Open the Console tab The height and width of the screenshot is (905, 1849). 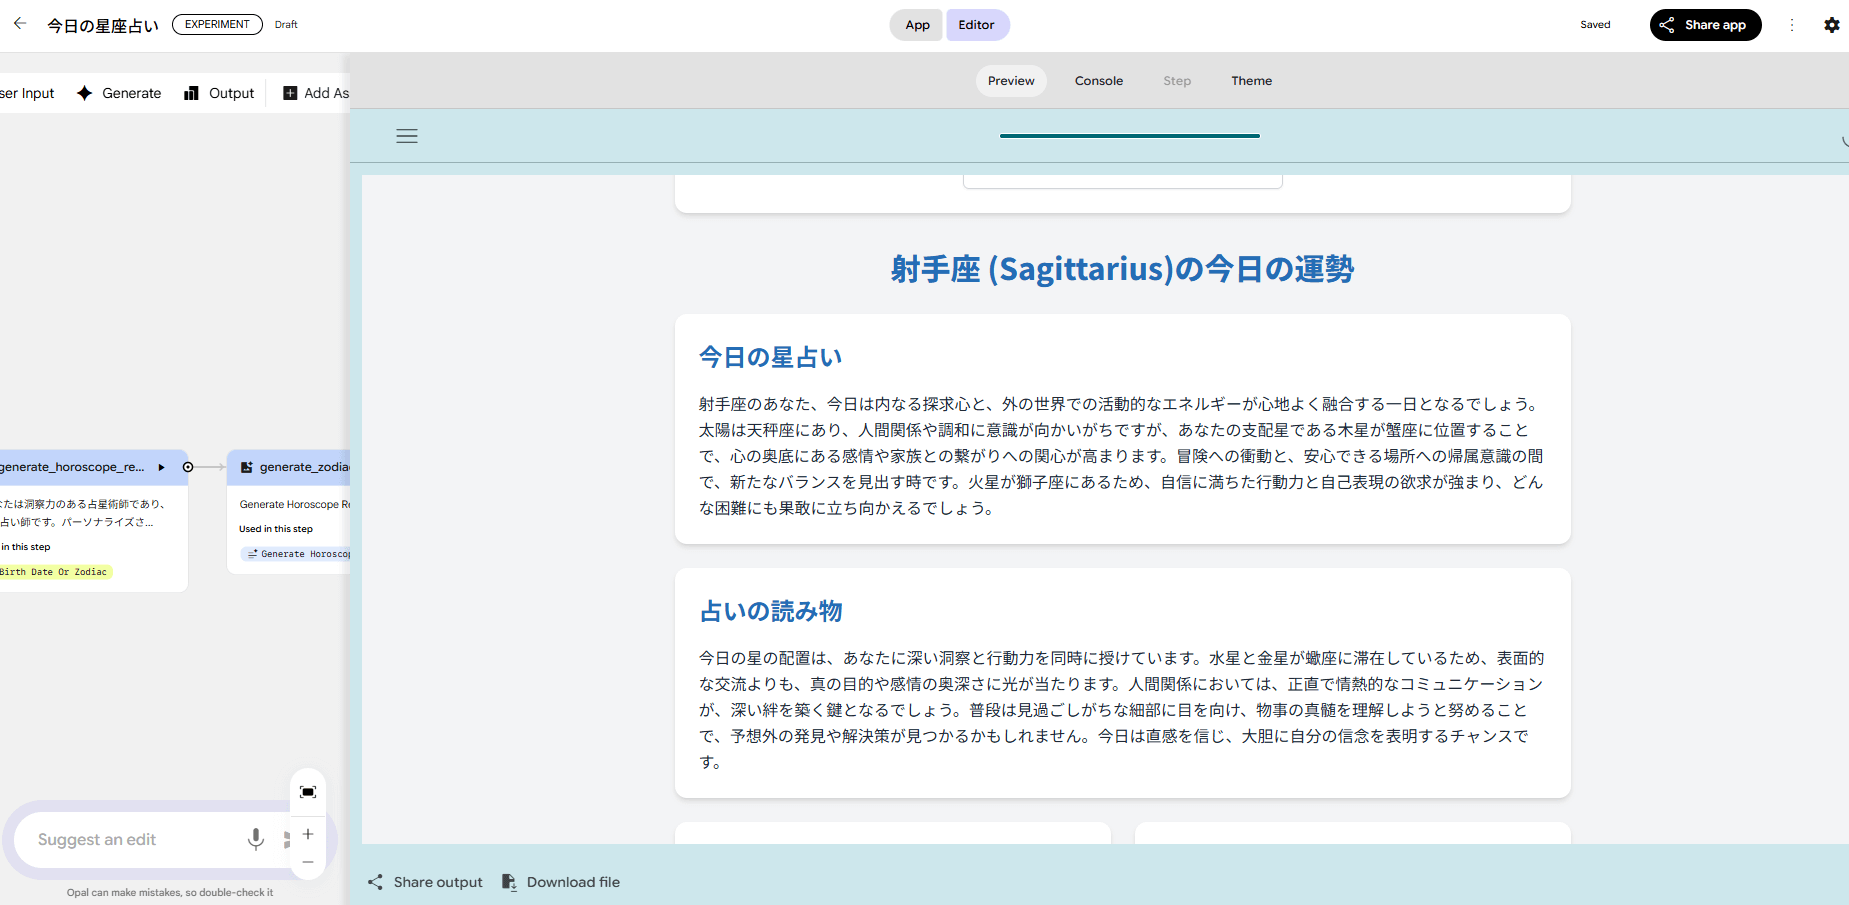point(1098,81)
